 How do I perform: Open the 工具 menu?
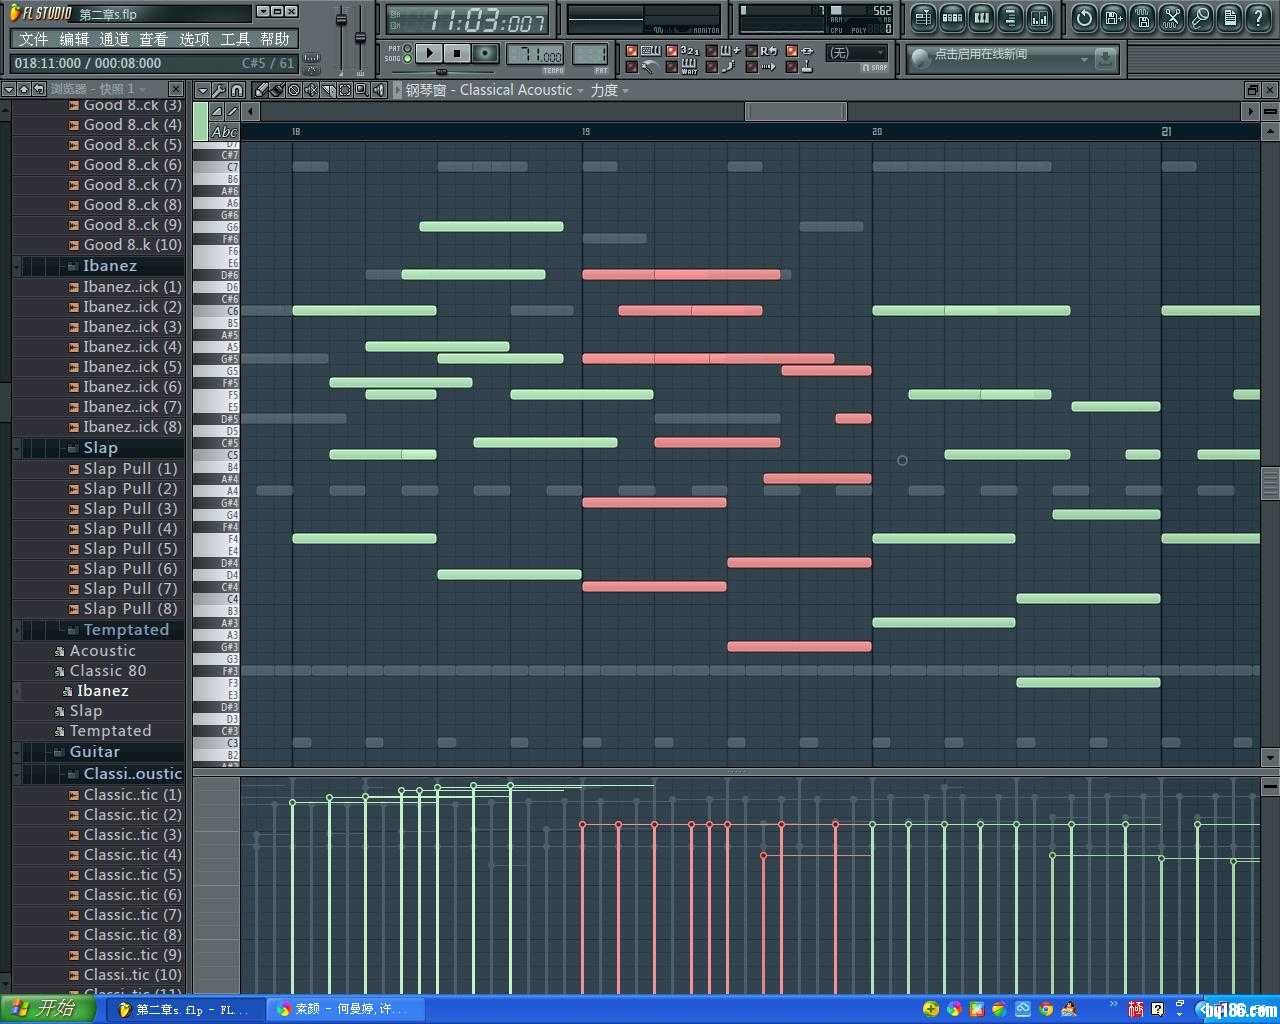235,39
